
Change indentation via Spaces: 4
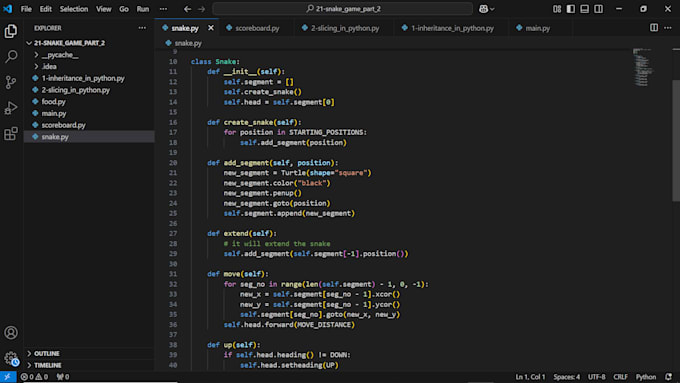pyautogui.click(x=566, y=377)
